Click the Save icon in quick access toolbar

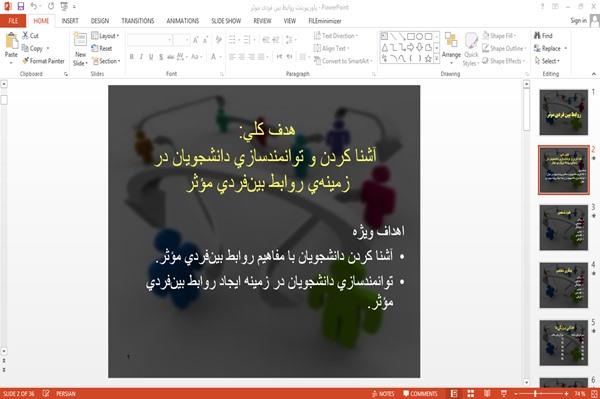21,6
